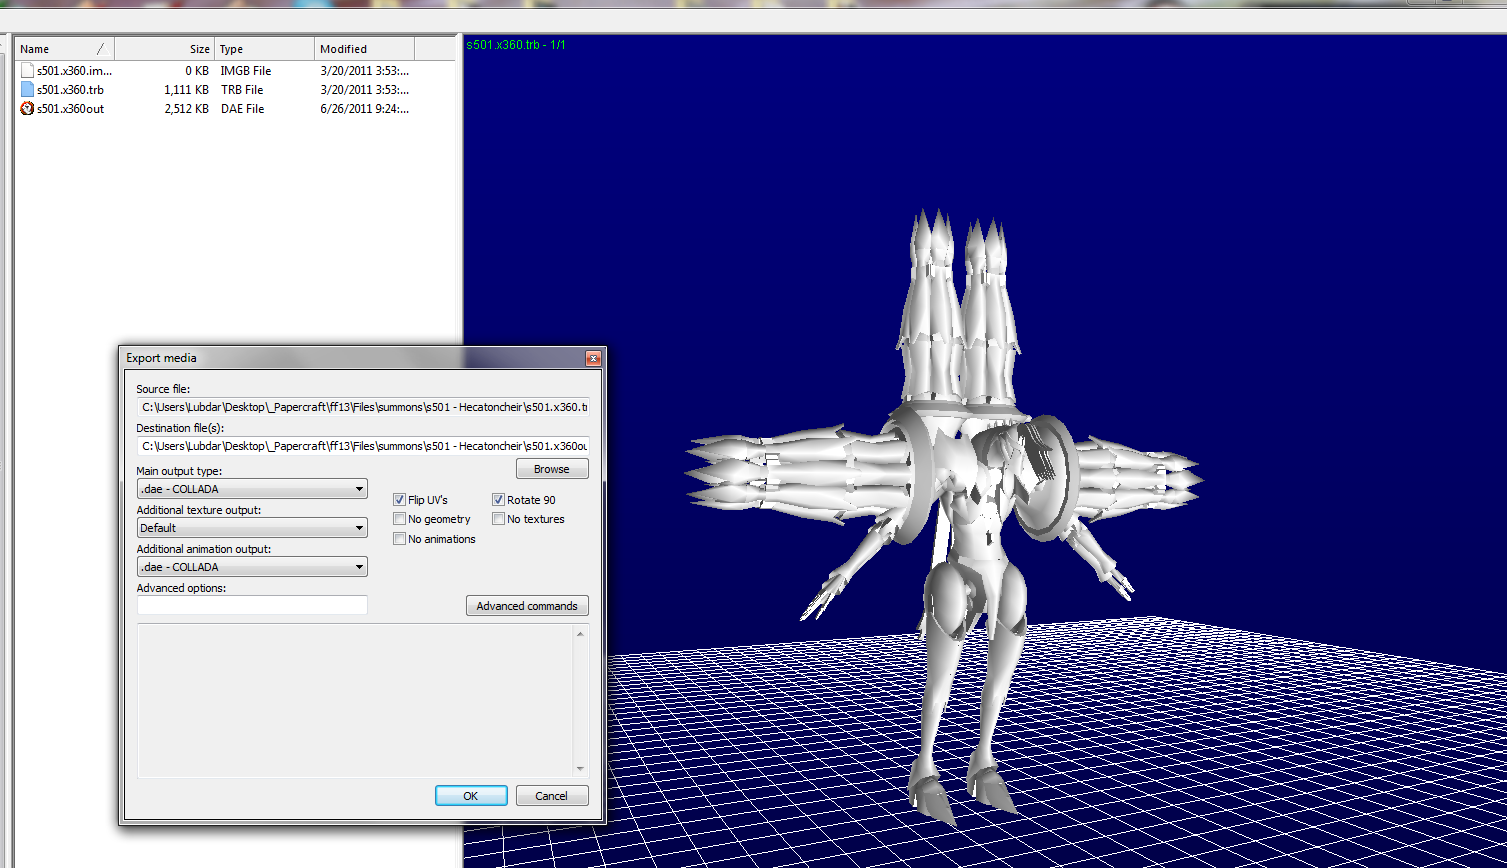Confirm export with the OK button

click(x=471, y=796)
